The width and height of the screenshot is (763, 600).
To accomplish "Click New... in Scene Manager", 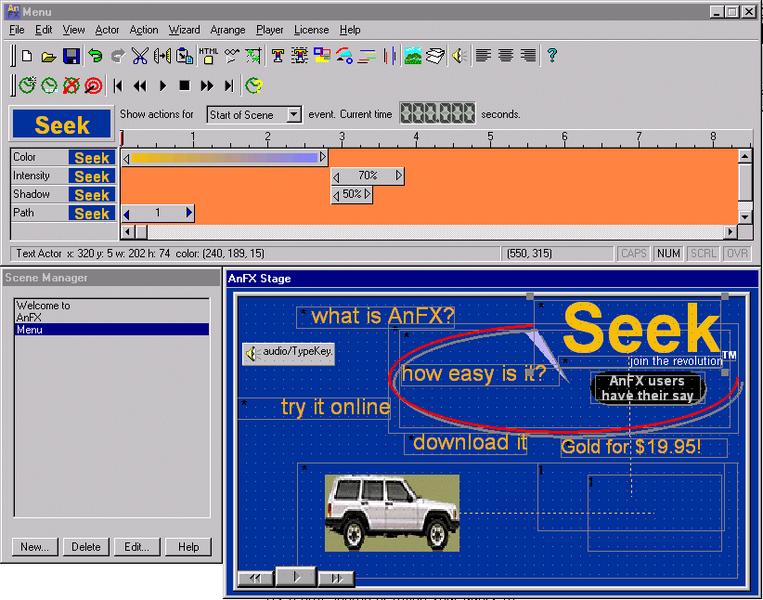I will (35, 547).
